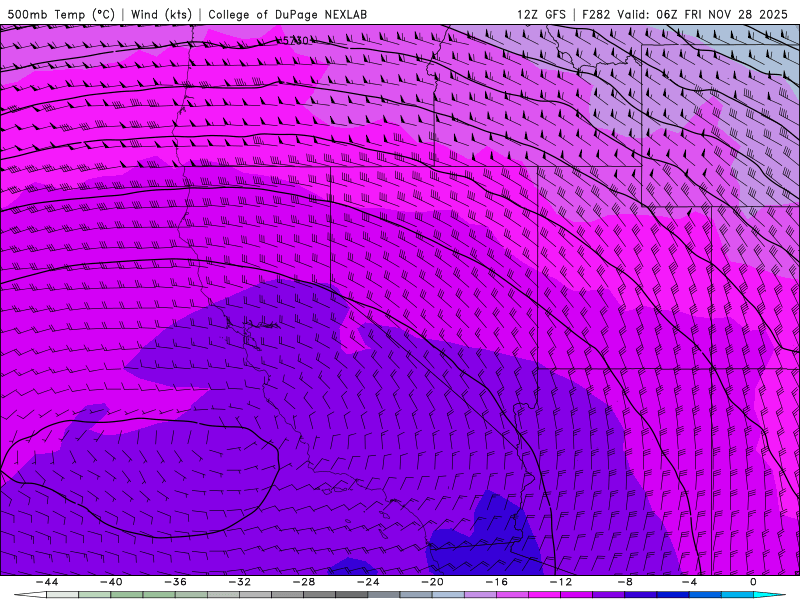The width and height of the screenshot is (800, 600).
Task: Pick the pale whitish swatch just right of -44
Action: pos(63,595)
